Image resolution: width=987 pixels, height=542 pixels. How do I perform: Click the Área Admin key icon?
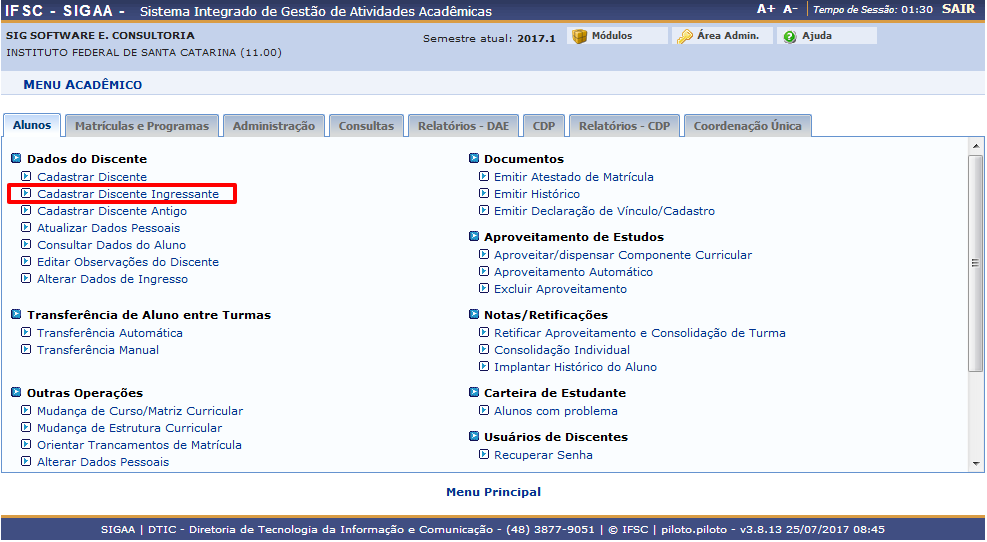point(685,36)
